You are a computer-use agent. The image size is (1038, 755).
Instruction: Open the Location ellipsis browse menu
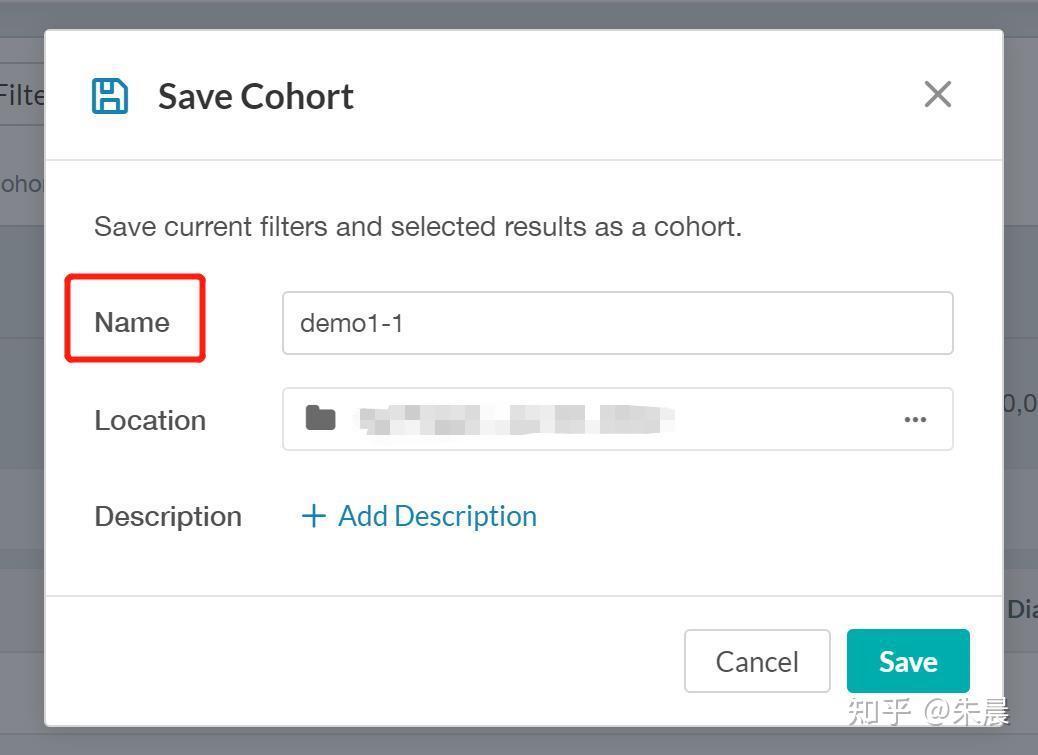[x=915, y=419]
